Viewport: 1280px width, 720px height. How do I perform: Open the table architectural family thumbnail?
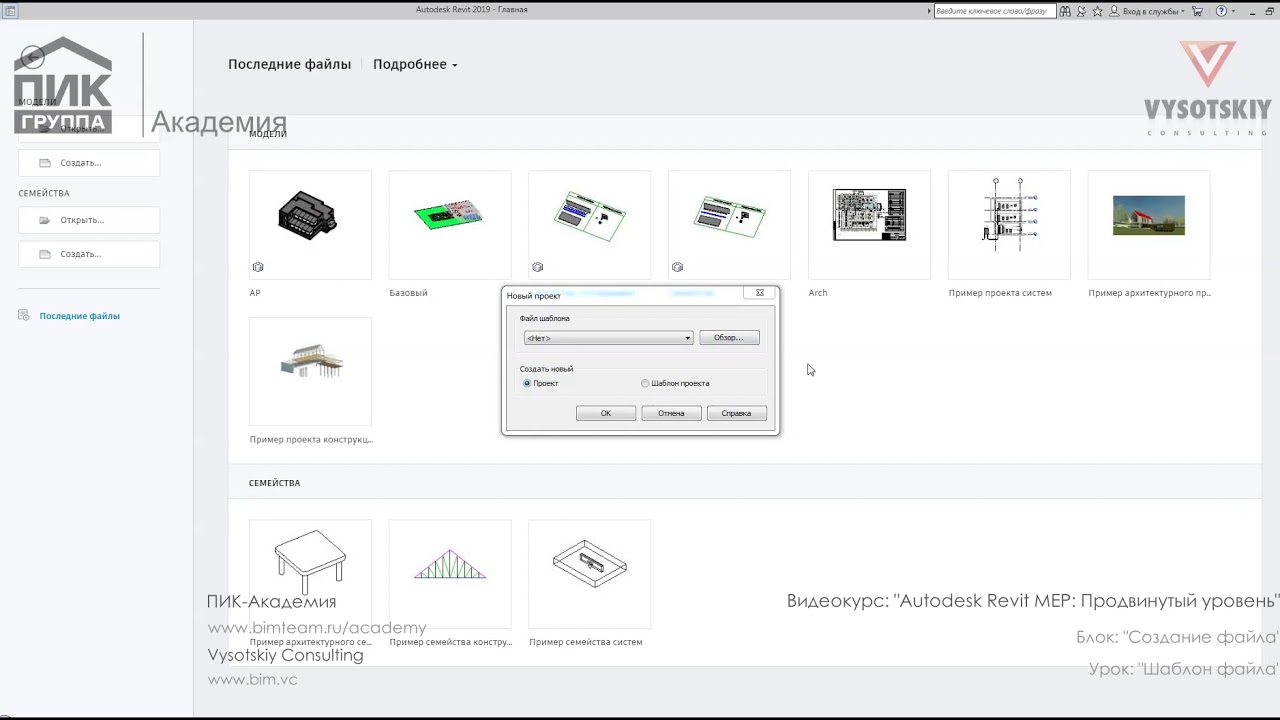tap(310, 573)
